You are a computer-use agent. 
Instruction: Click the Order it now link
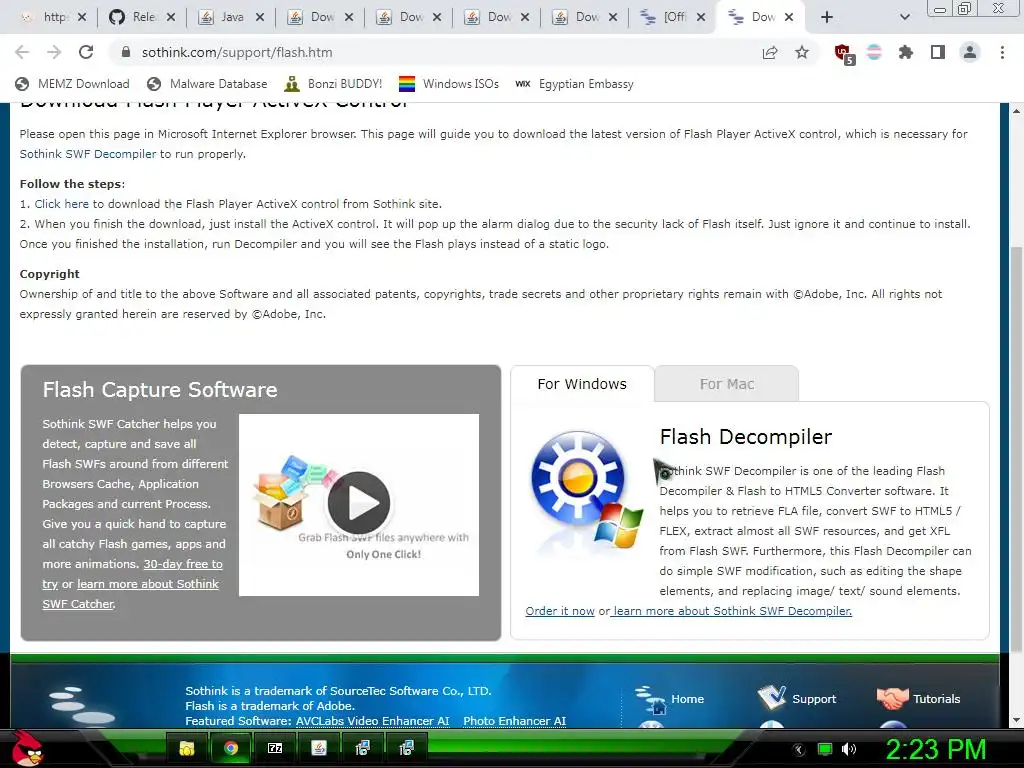click(x=560, y=611)
